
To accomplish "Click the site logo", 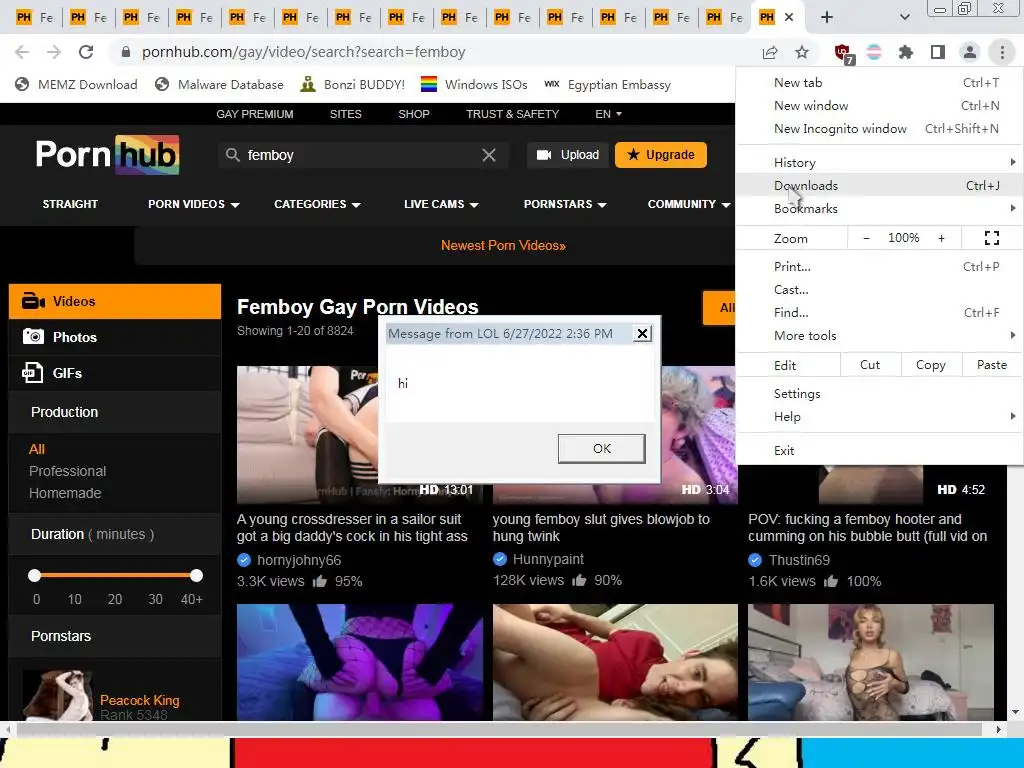I will 107,155.
